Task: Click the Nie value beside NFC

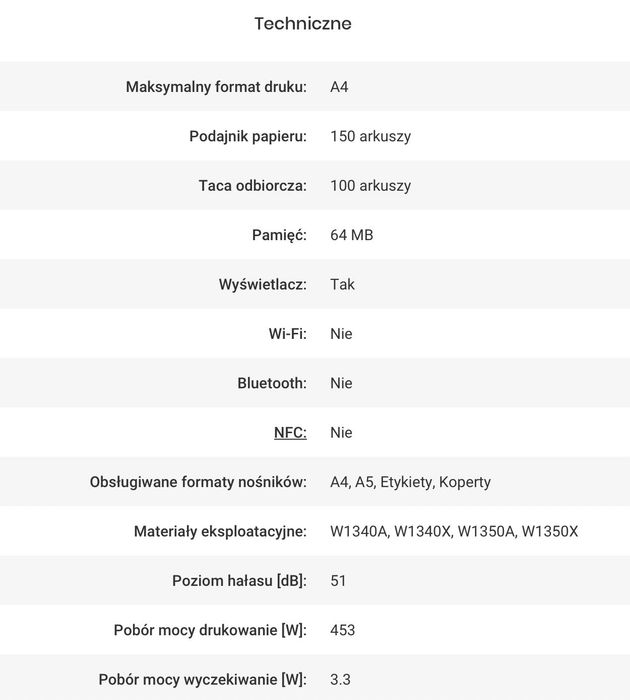Action: [341, 433]
